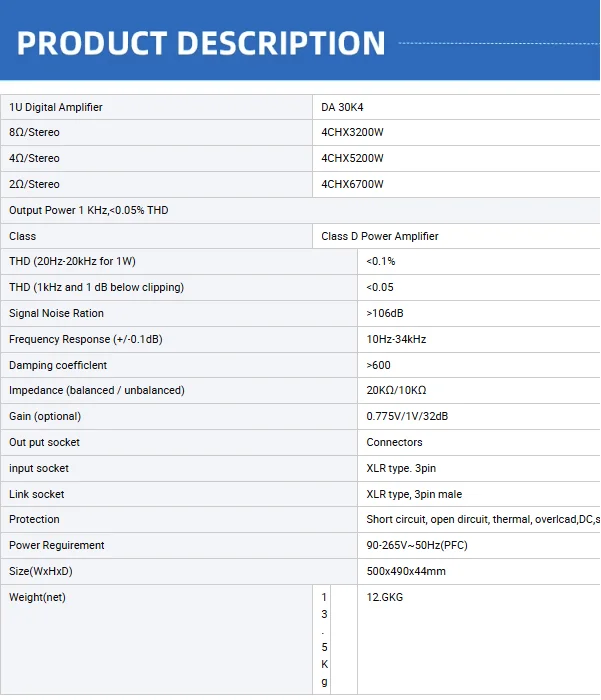The image size is (601, 700).
Task: Select the Frequency Response 10Hz-34kHz value
Action: (396, 339)
